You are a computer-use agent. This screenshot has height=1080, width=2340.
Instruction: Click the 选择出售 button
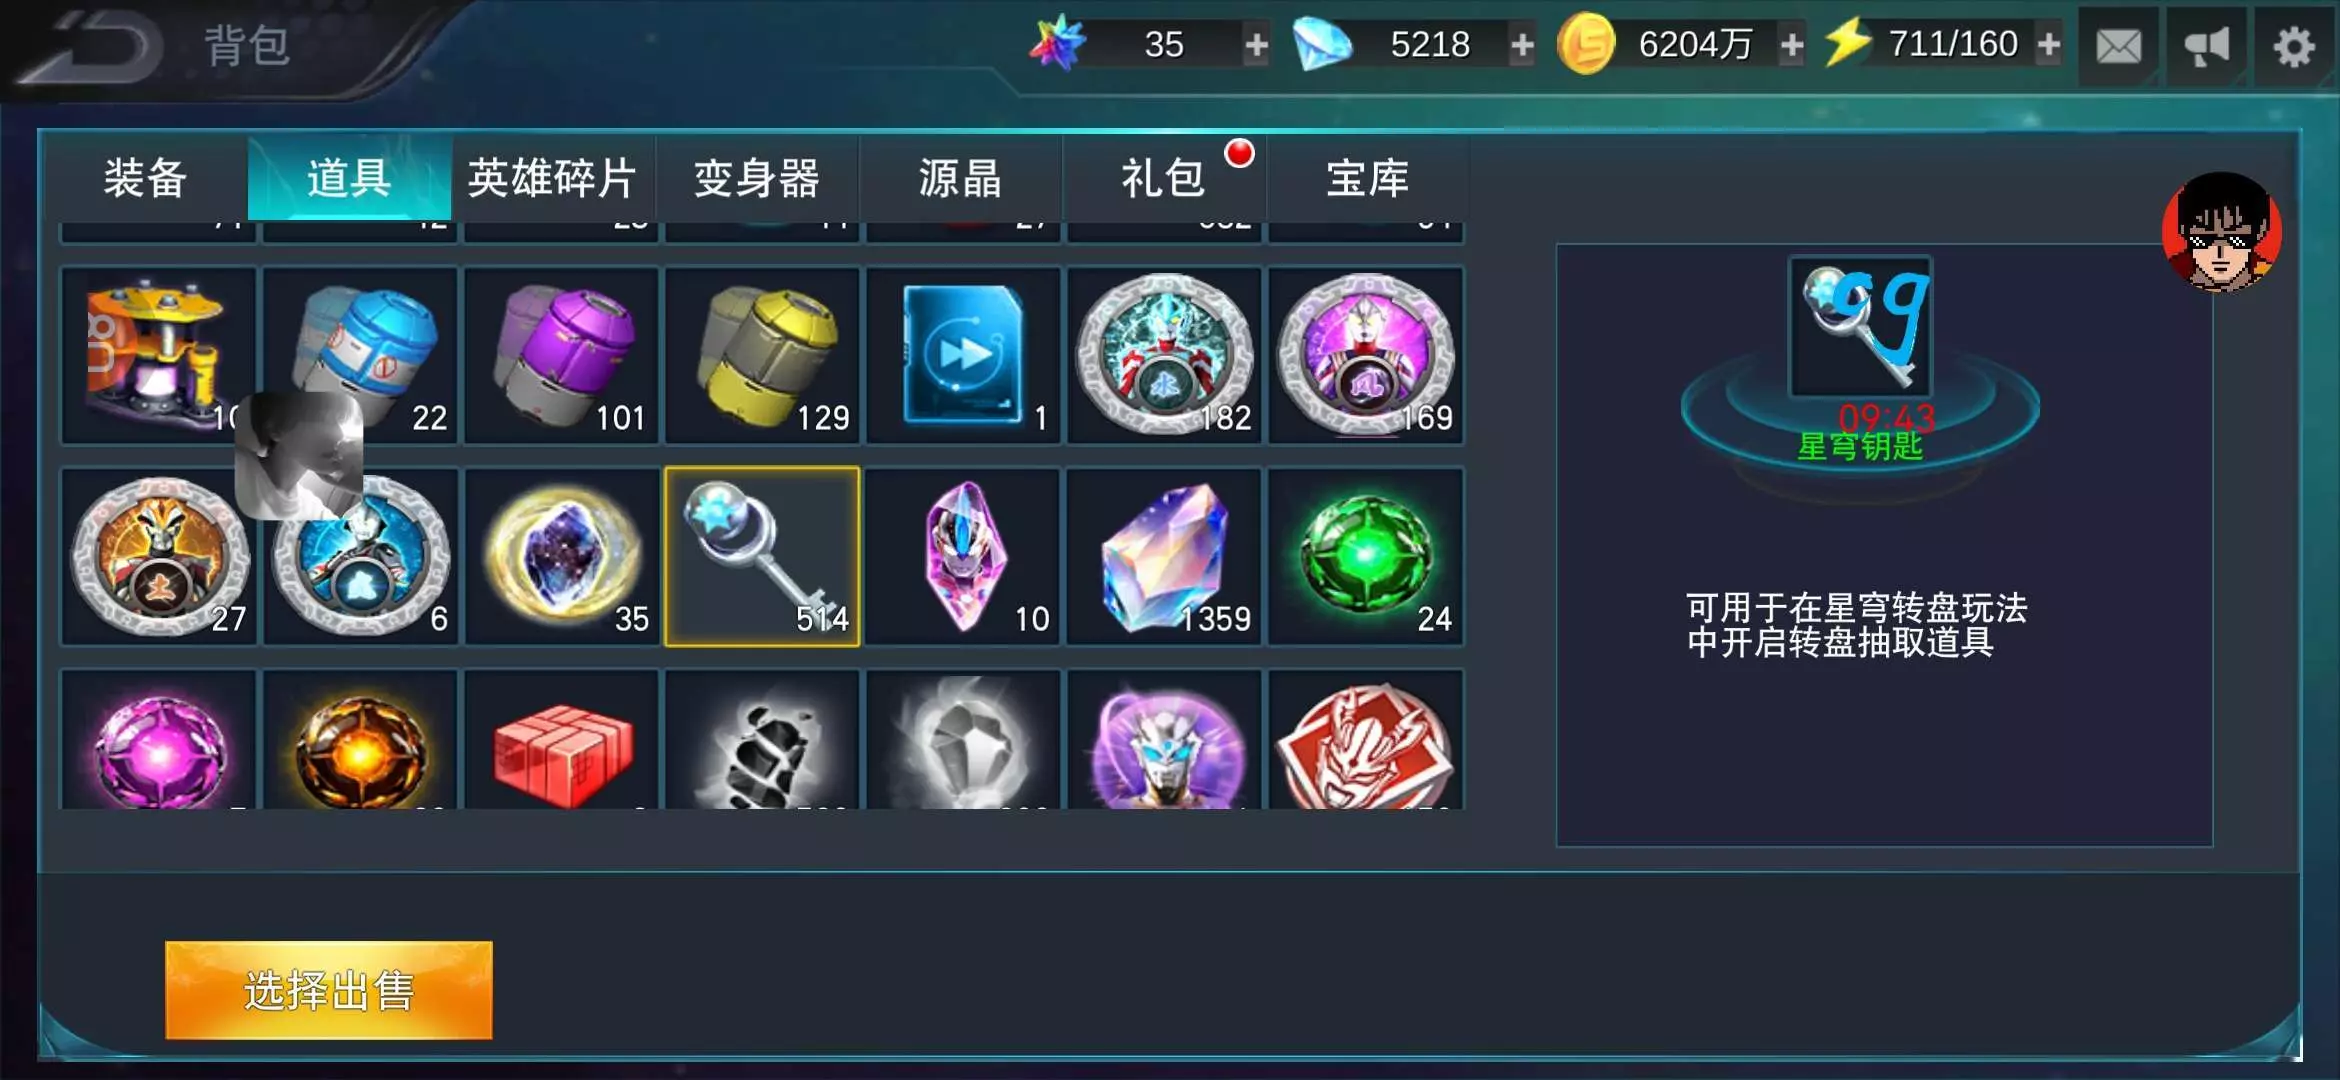click(329, 990)
